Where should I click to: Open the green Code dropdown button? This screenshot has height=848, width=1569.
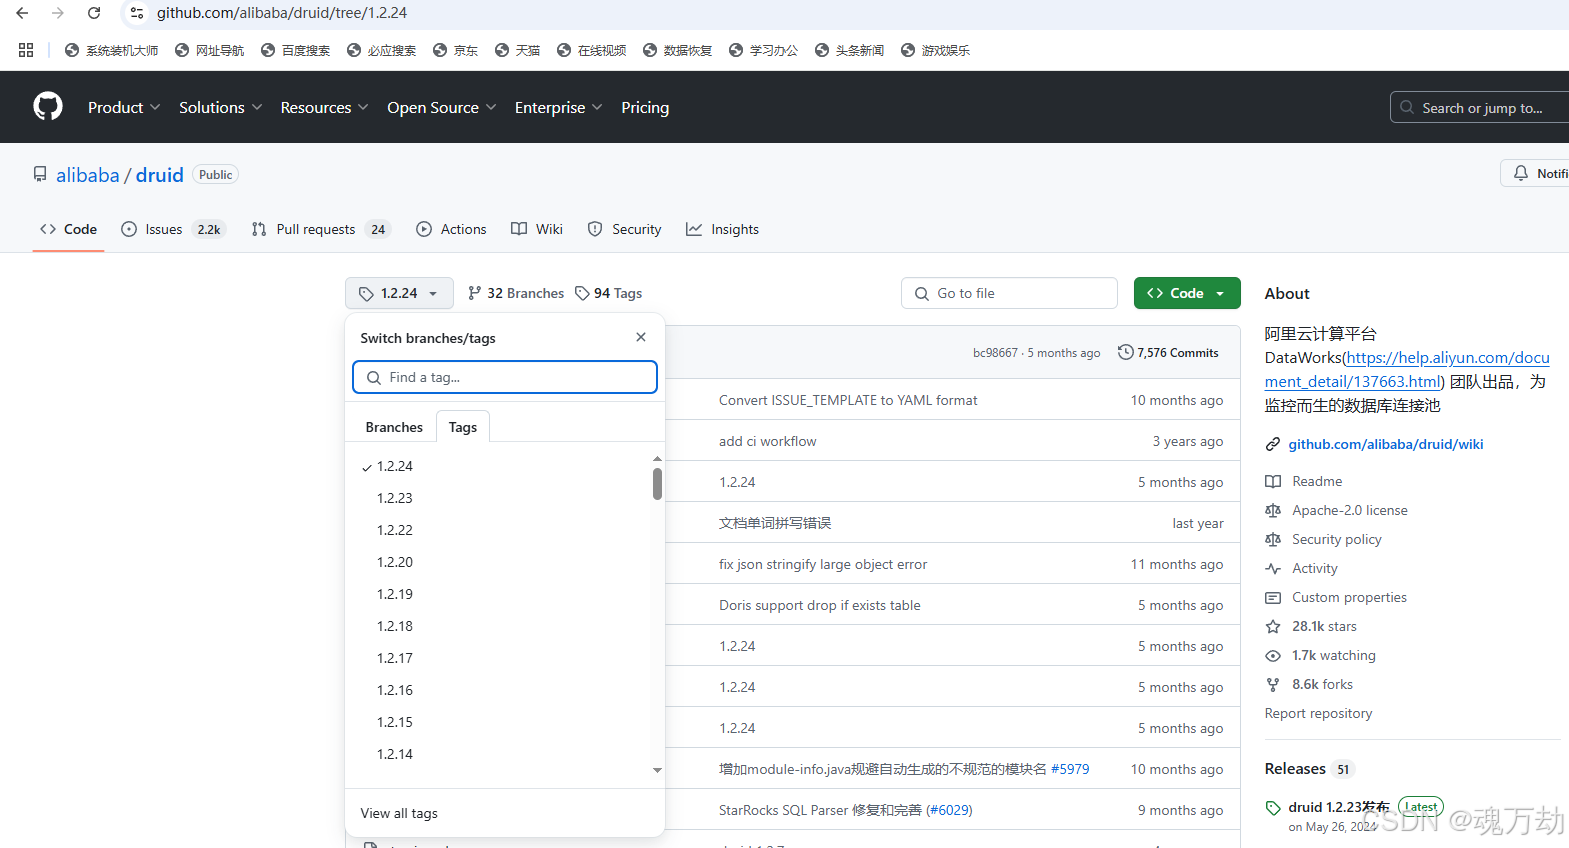coord(1187,293)
